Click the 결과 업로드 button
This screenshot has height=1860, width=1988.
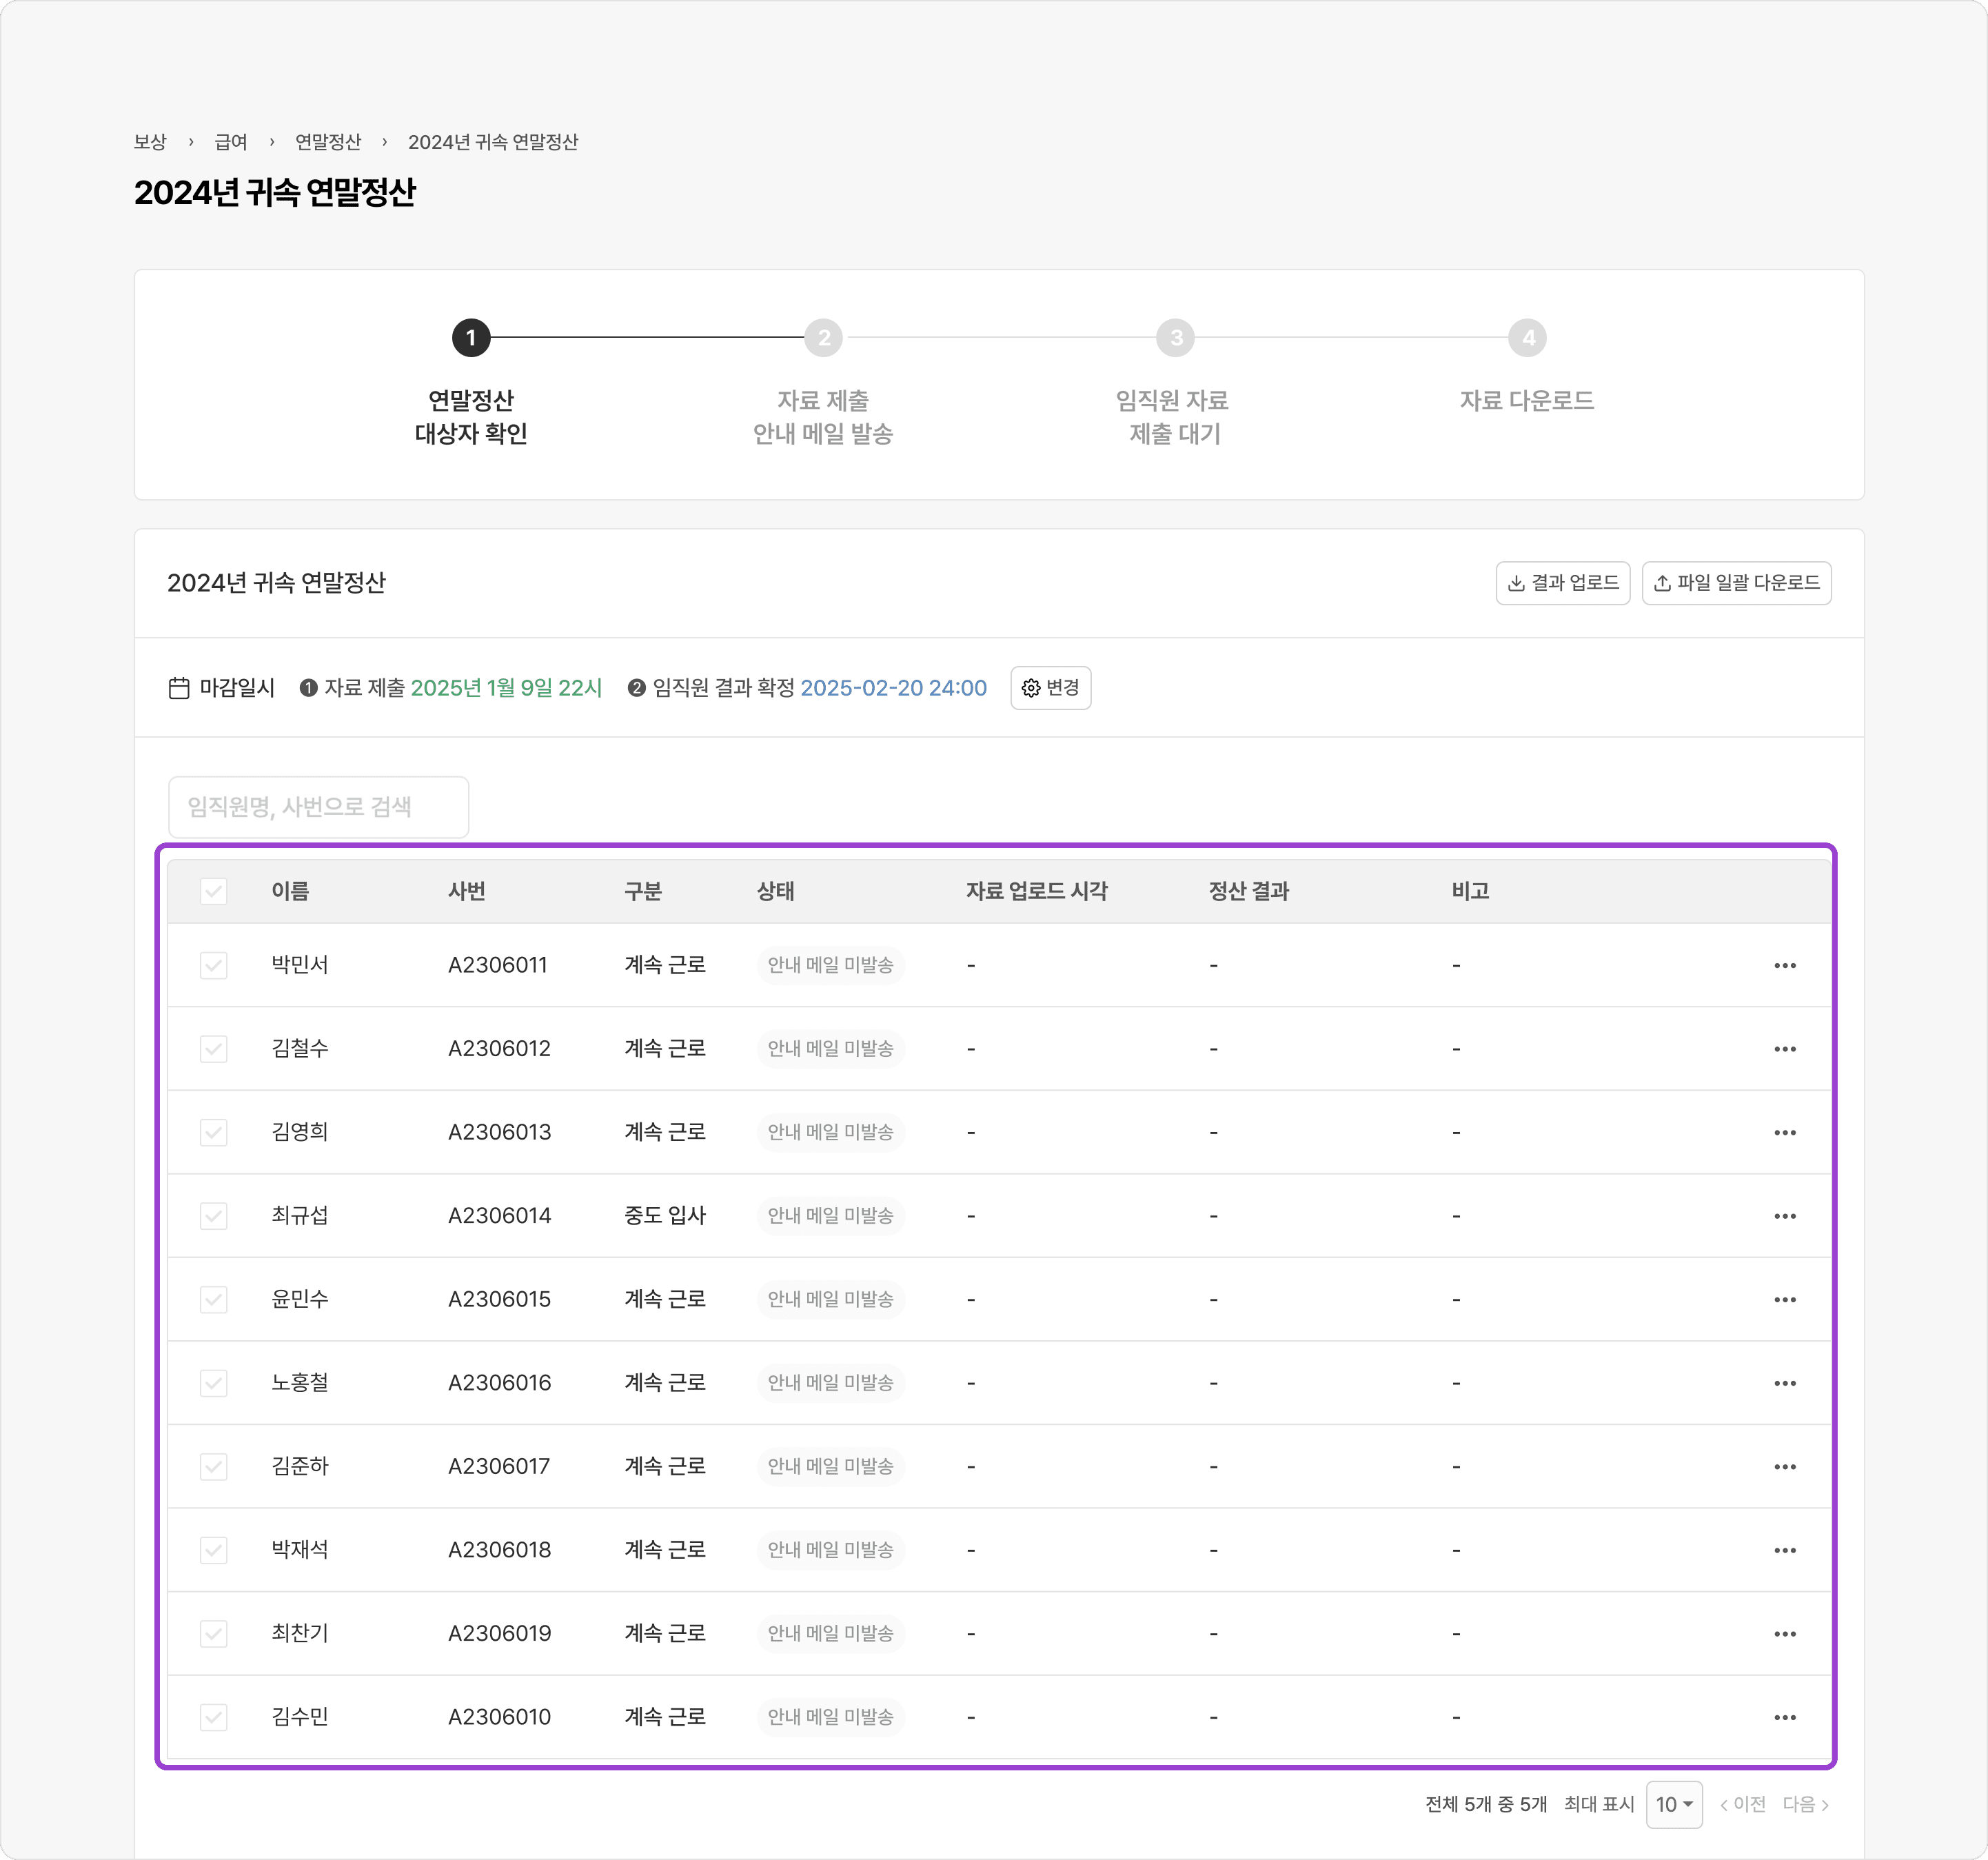pyautogui.click(x=1562, y=583)
